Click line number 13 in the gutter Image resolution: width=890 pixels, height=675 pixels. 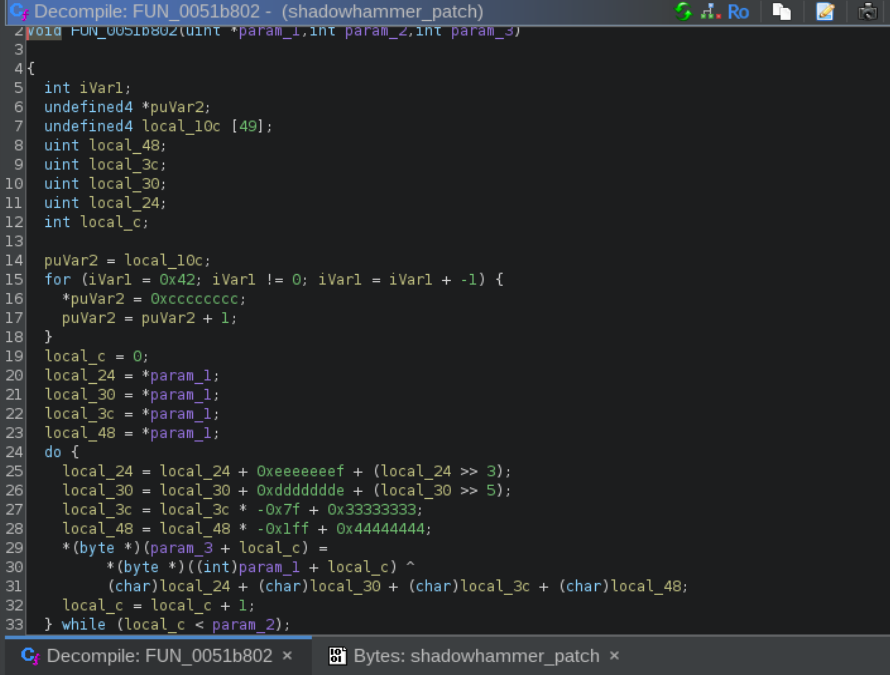(x=14, y=241)
